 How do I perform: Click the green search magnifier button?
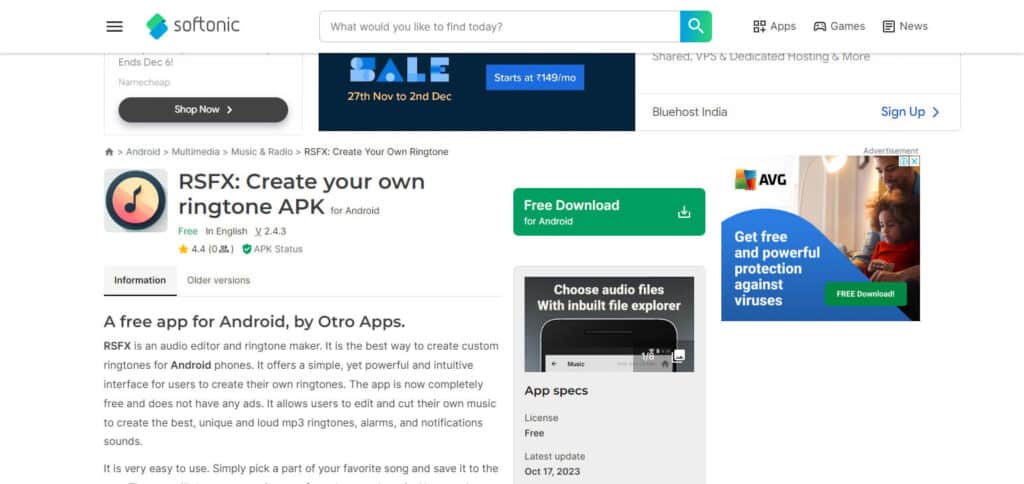point(696,26)
